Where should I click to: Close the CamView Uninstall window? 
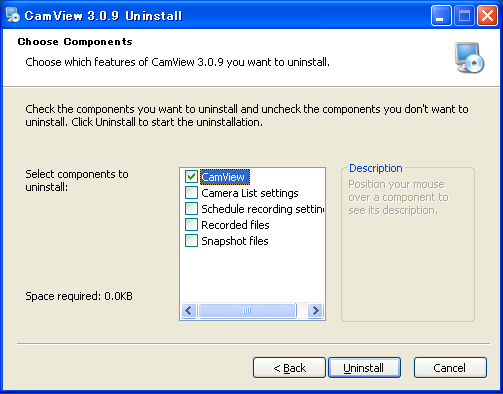[487, 16]
